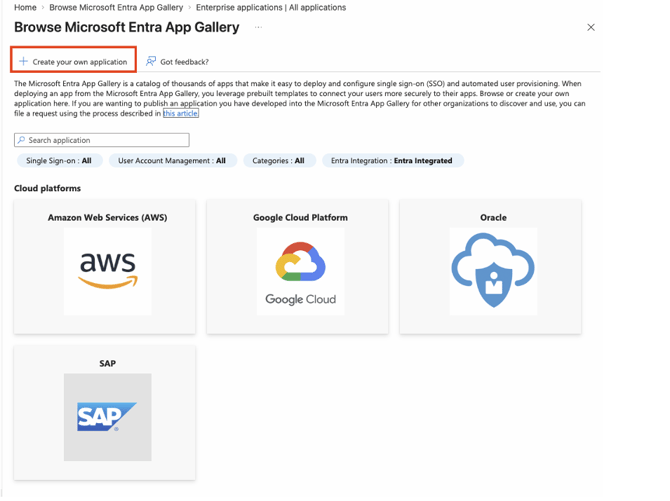This screenshot has width=670, height=501.
Task: Open the Single Sign-on filter
Action: click(59, 161)
